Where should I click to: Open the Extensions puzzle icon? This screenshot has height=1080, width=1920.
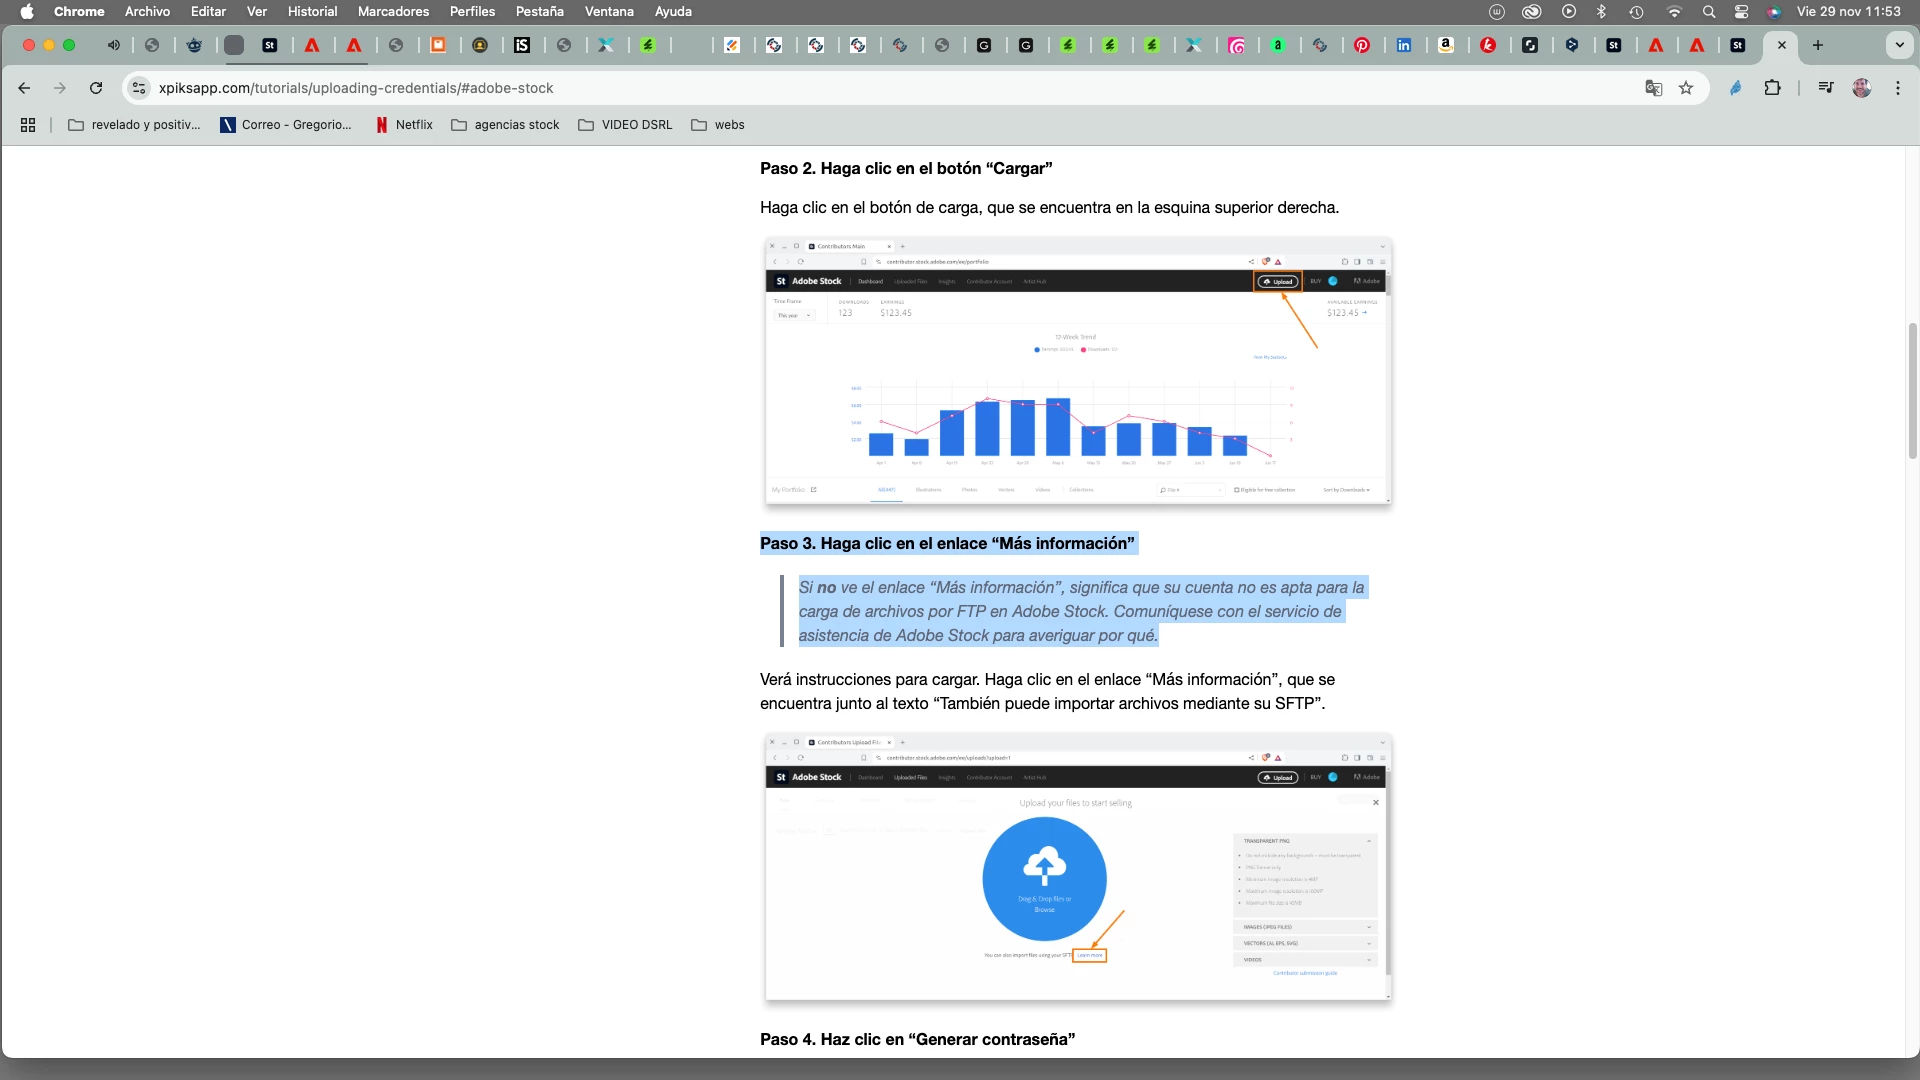1772,88
